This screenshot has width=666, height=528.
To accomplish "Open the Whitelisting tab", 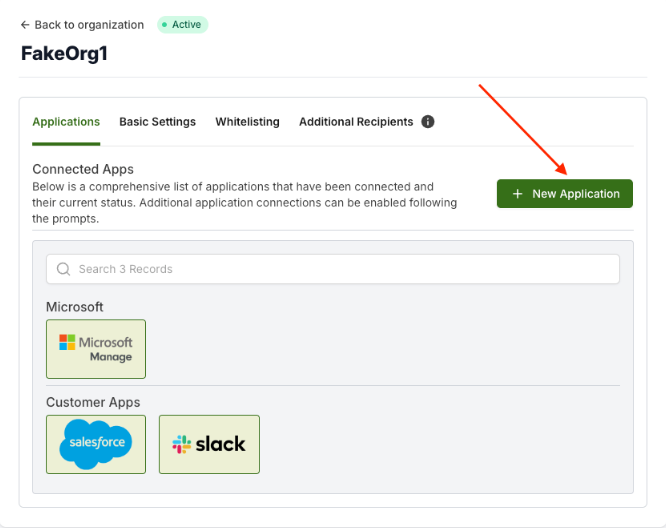I will 247,122.
